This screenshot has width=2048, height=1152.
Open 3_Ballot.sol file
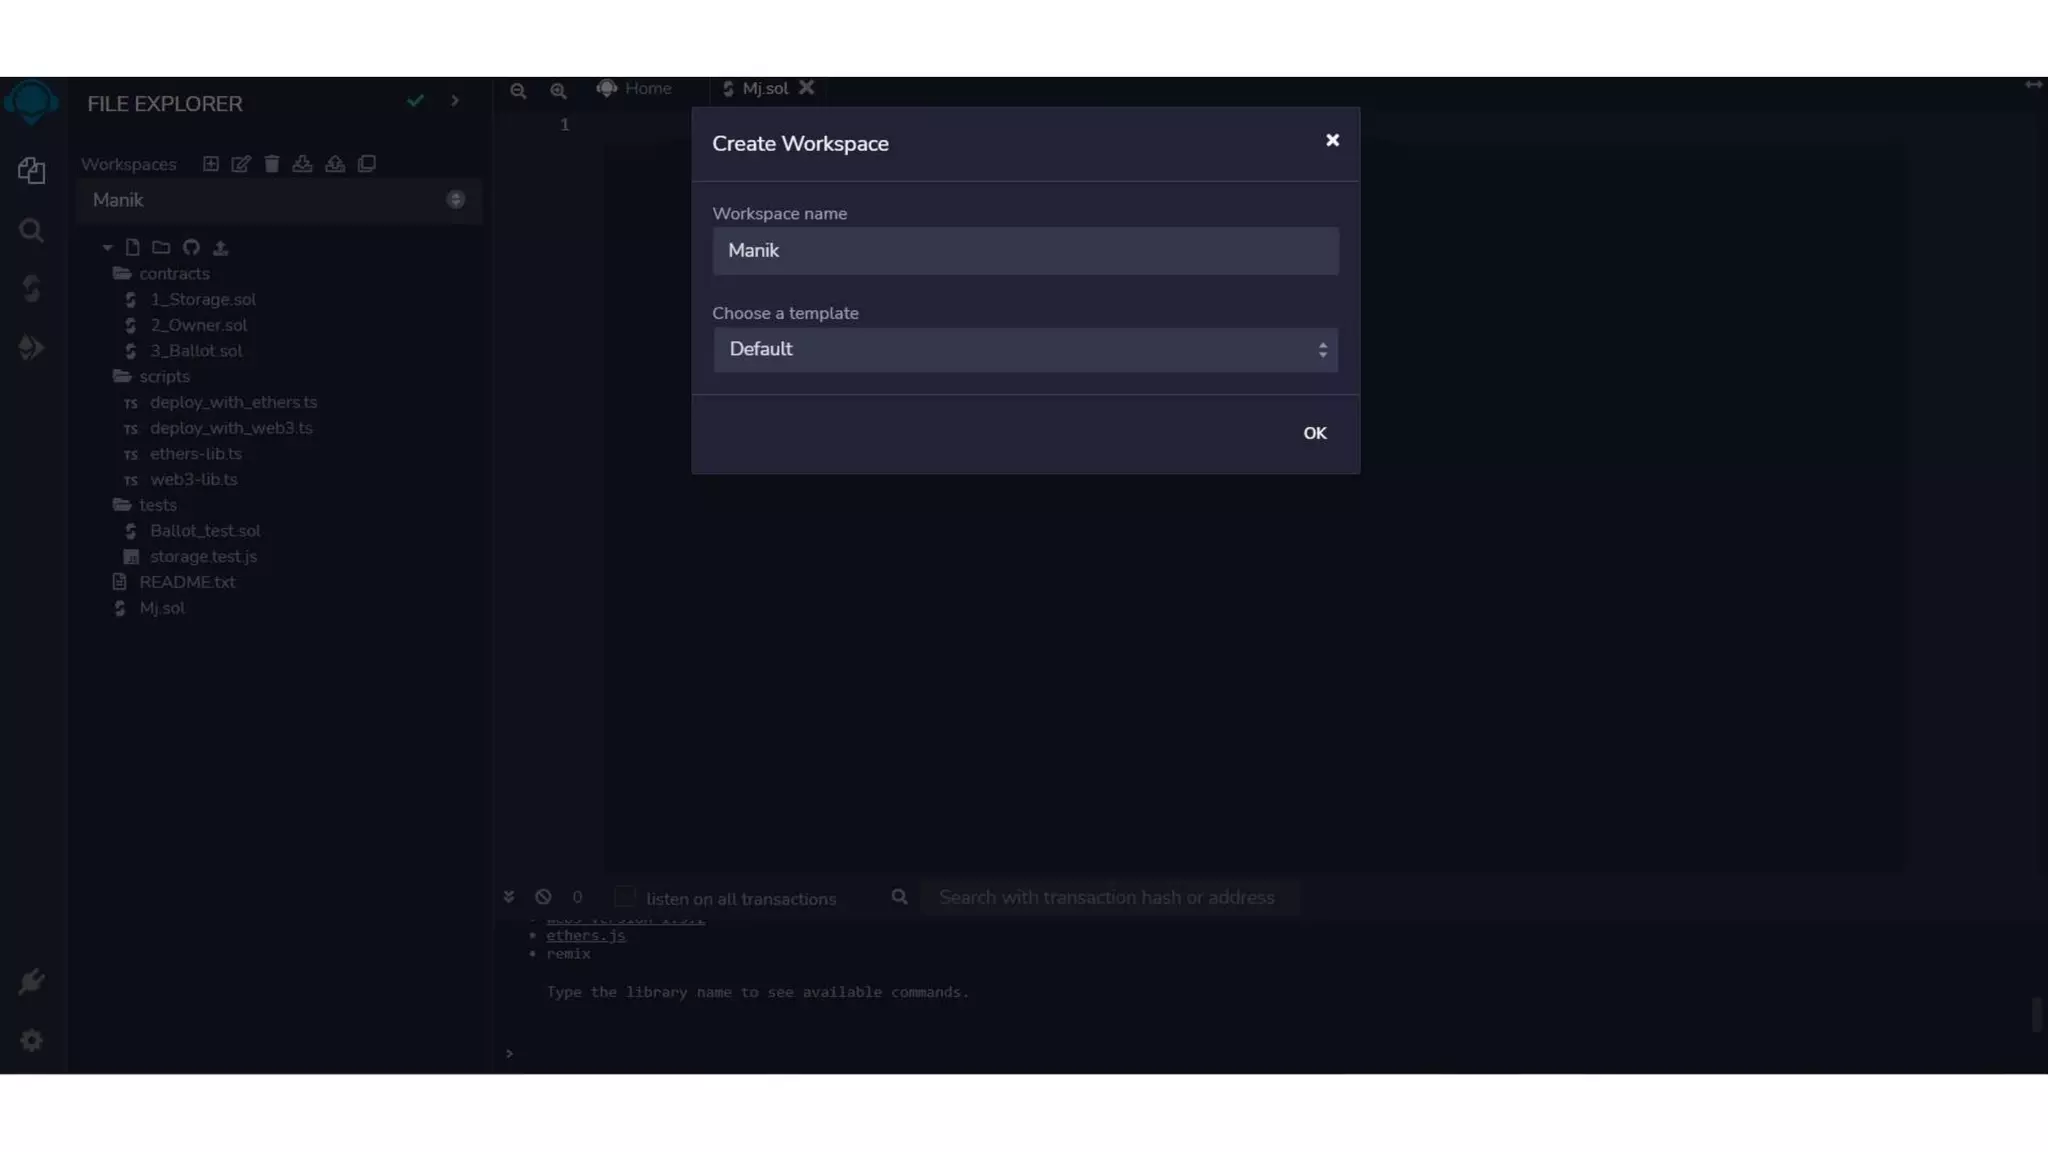196,351
